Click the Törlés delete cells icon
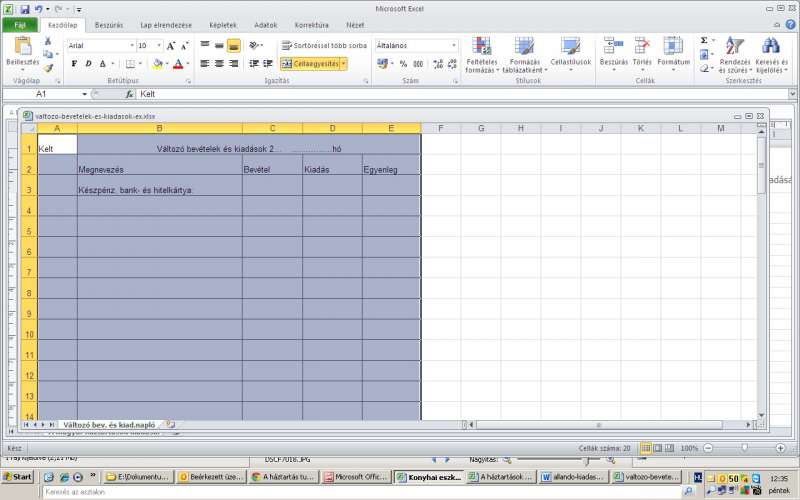The height and width of the screenshot is (500, 800). coord(642,46)
